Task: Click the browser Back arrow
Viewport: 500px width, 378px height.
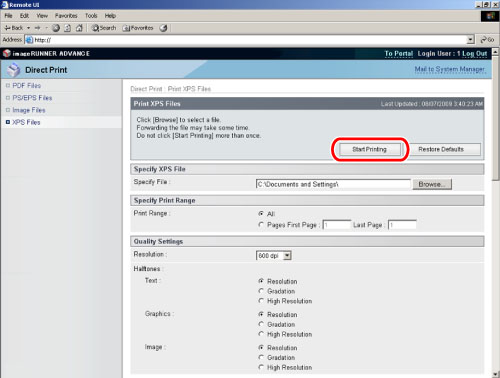Action: click(x=14, y=28)
